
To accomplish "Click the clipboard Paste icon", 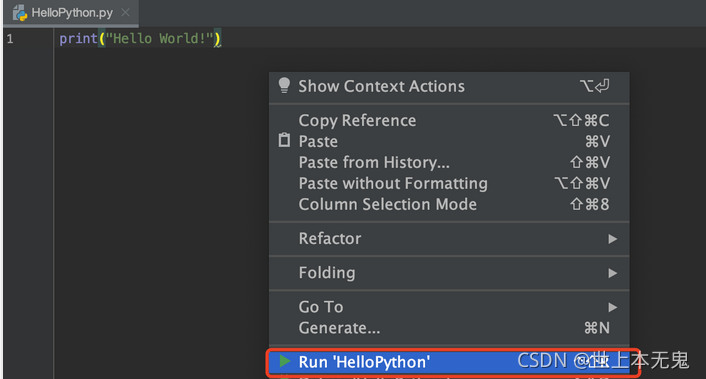I will (x=284, y=140).
